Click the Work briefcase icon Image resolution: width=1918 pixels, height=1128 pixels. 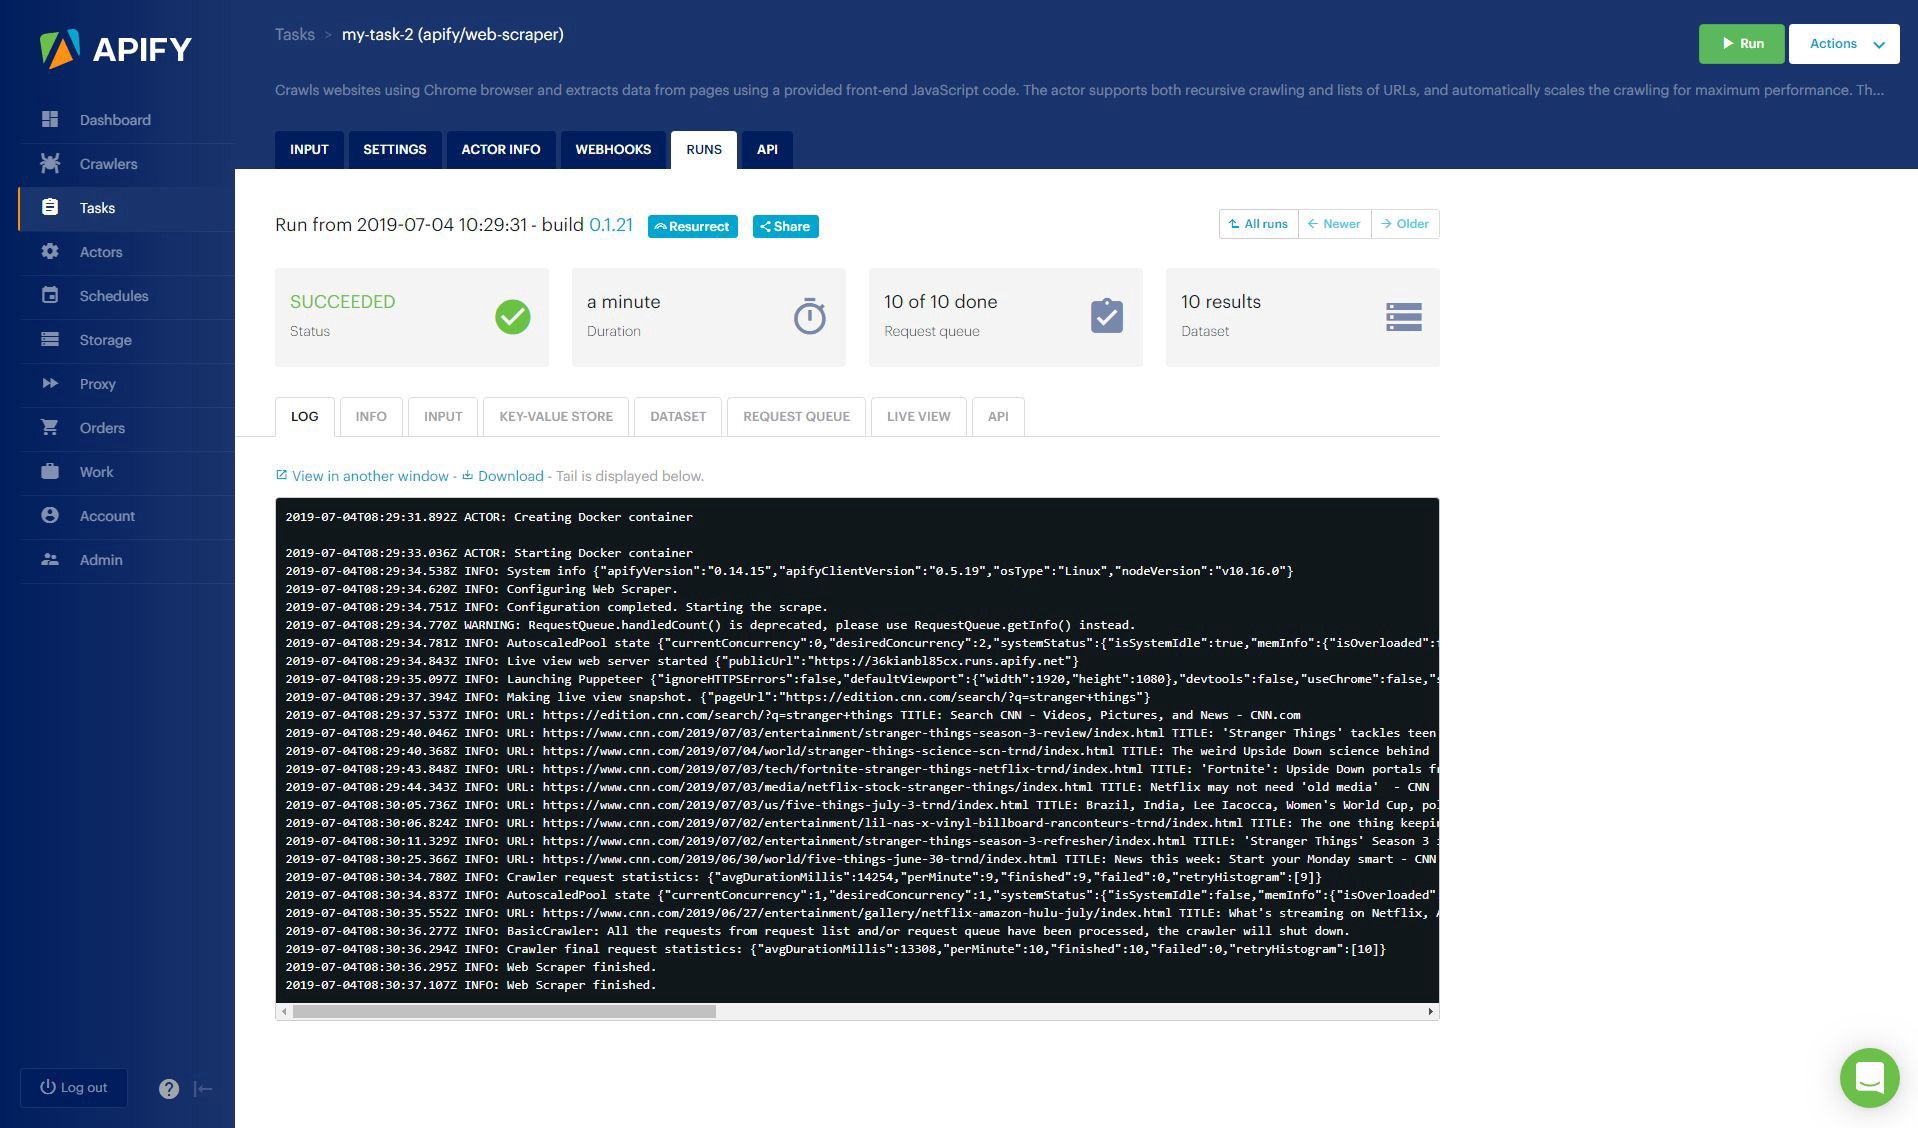click(x=50, y=471)
